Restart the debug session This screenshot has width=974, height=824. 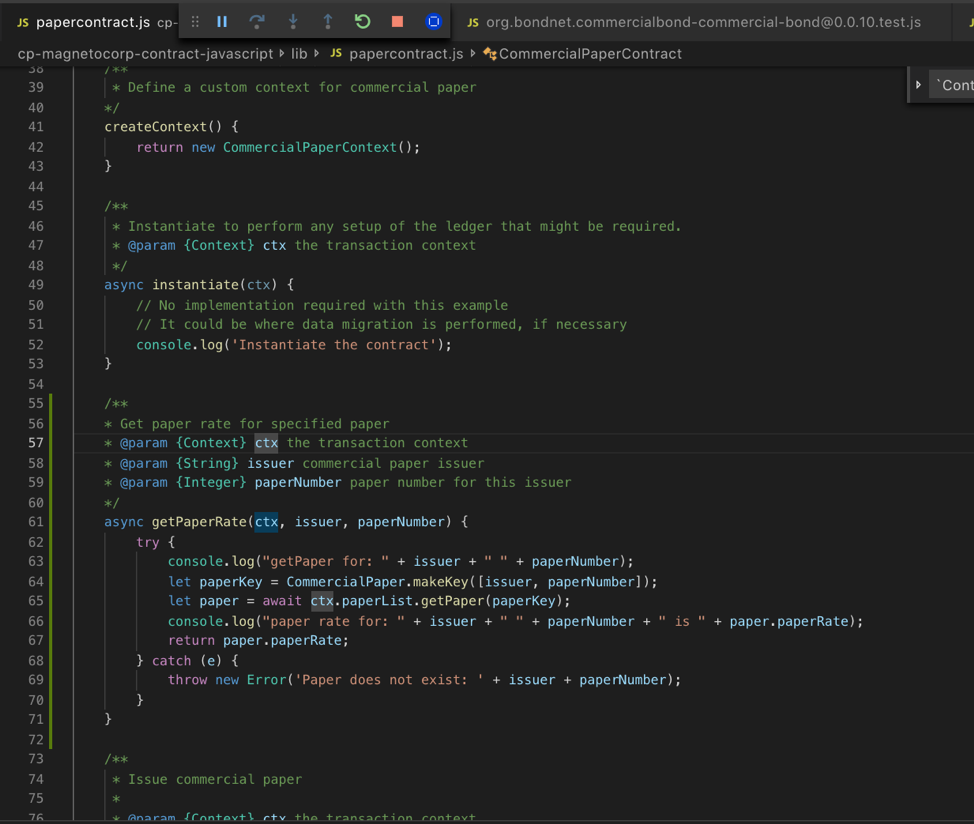[362, 21]
